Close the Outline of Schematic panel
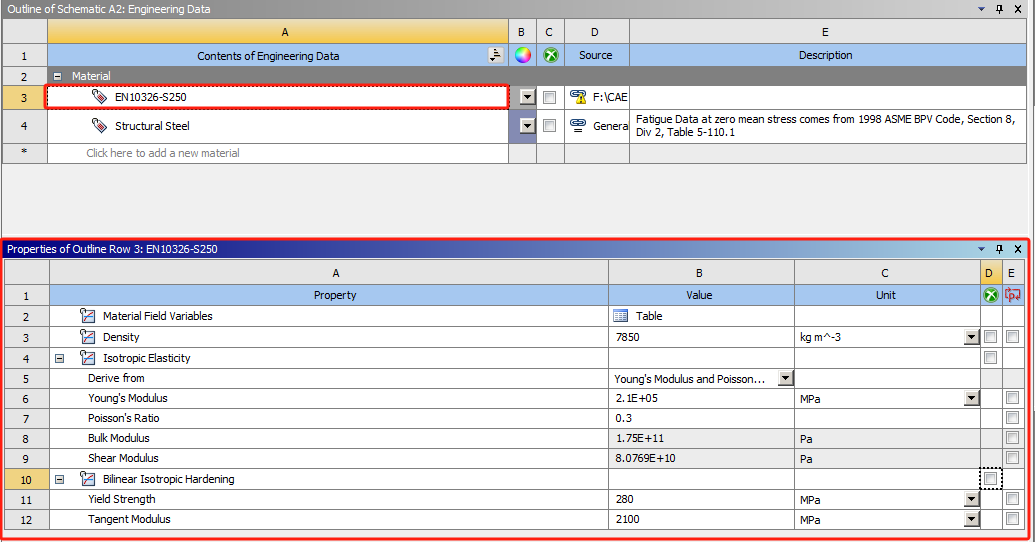The image size is (1035, 542). click(1018, 9)
